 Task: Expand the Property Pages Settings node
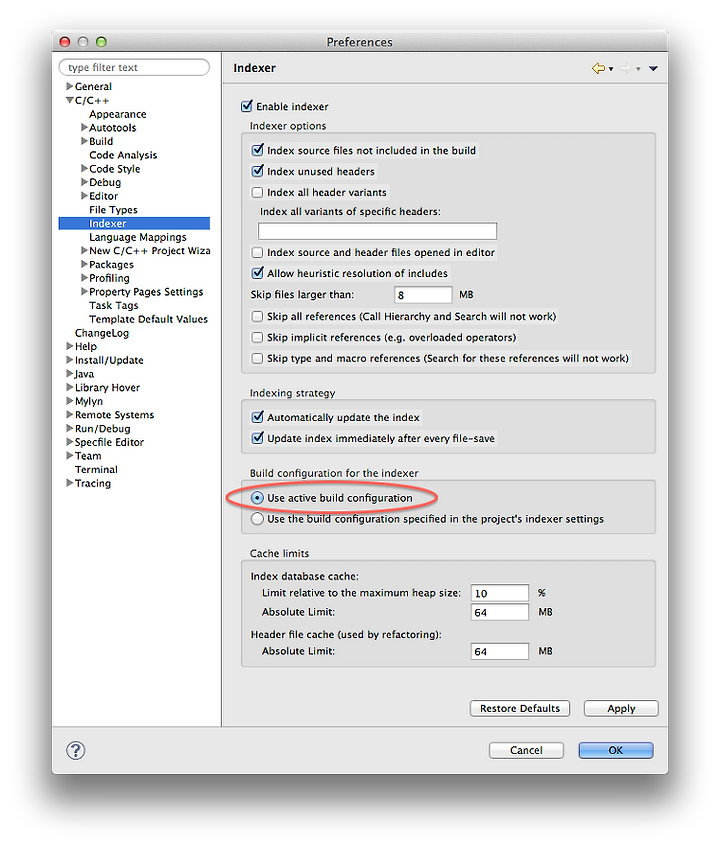[x=84, y=291]
